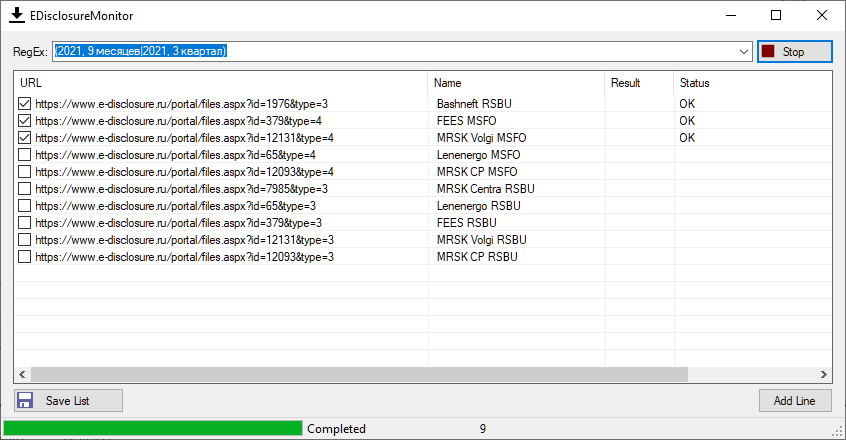Click the OK status for FEES MSFO
Image resolution: width=846 pixels, height=440 pixels.
[x=687, y=121]
